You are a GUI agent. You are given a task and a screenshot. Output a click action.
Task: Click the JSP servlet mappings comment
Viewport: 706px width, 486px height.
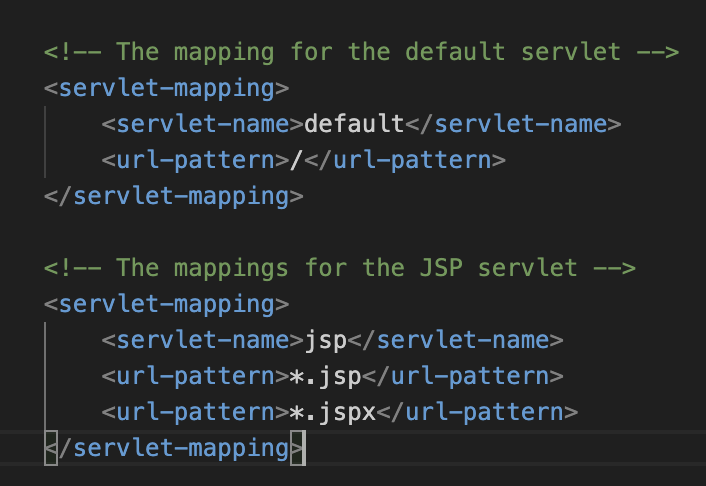point(339,268)
